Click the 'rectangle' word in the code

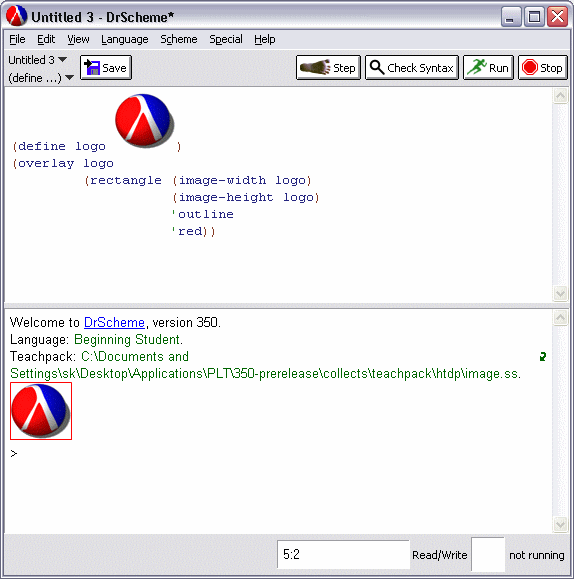click(126, 180)
